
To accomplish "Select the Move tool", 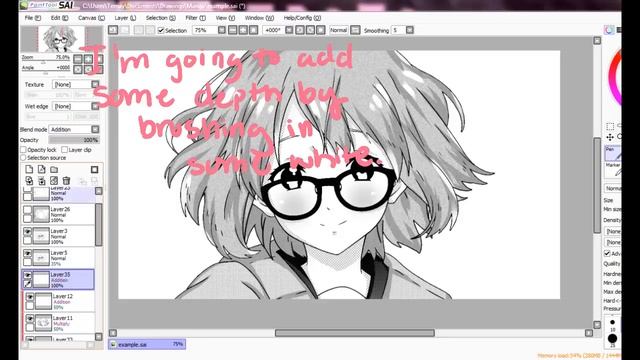I will [610, 137].
